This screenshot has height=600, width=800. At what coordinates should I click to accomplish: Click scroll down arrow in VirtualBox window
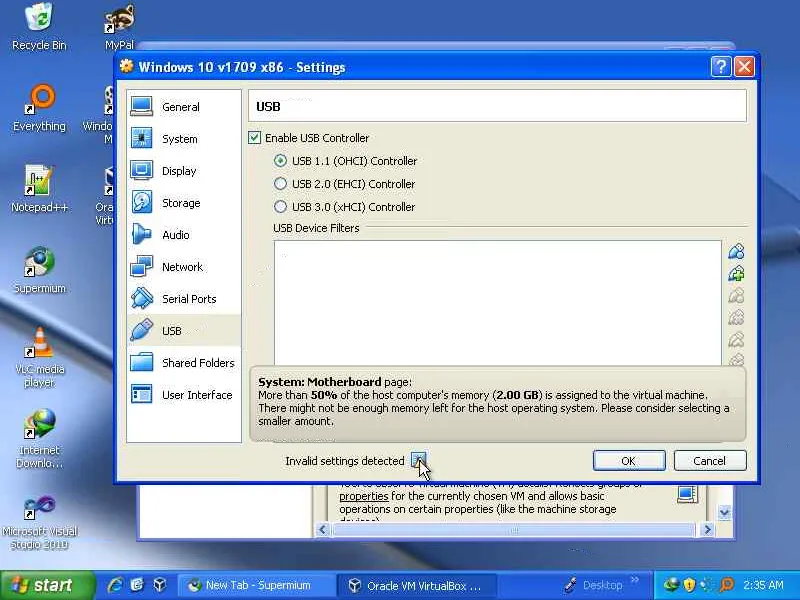pyautogui.click(x=724, y=512)
